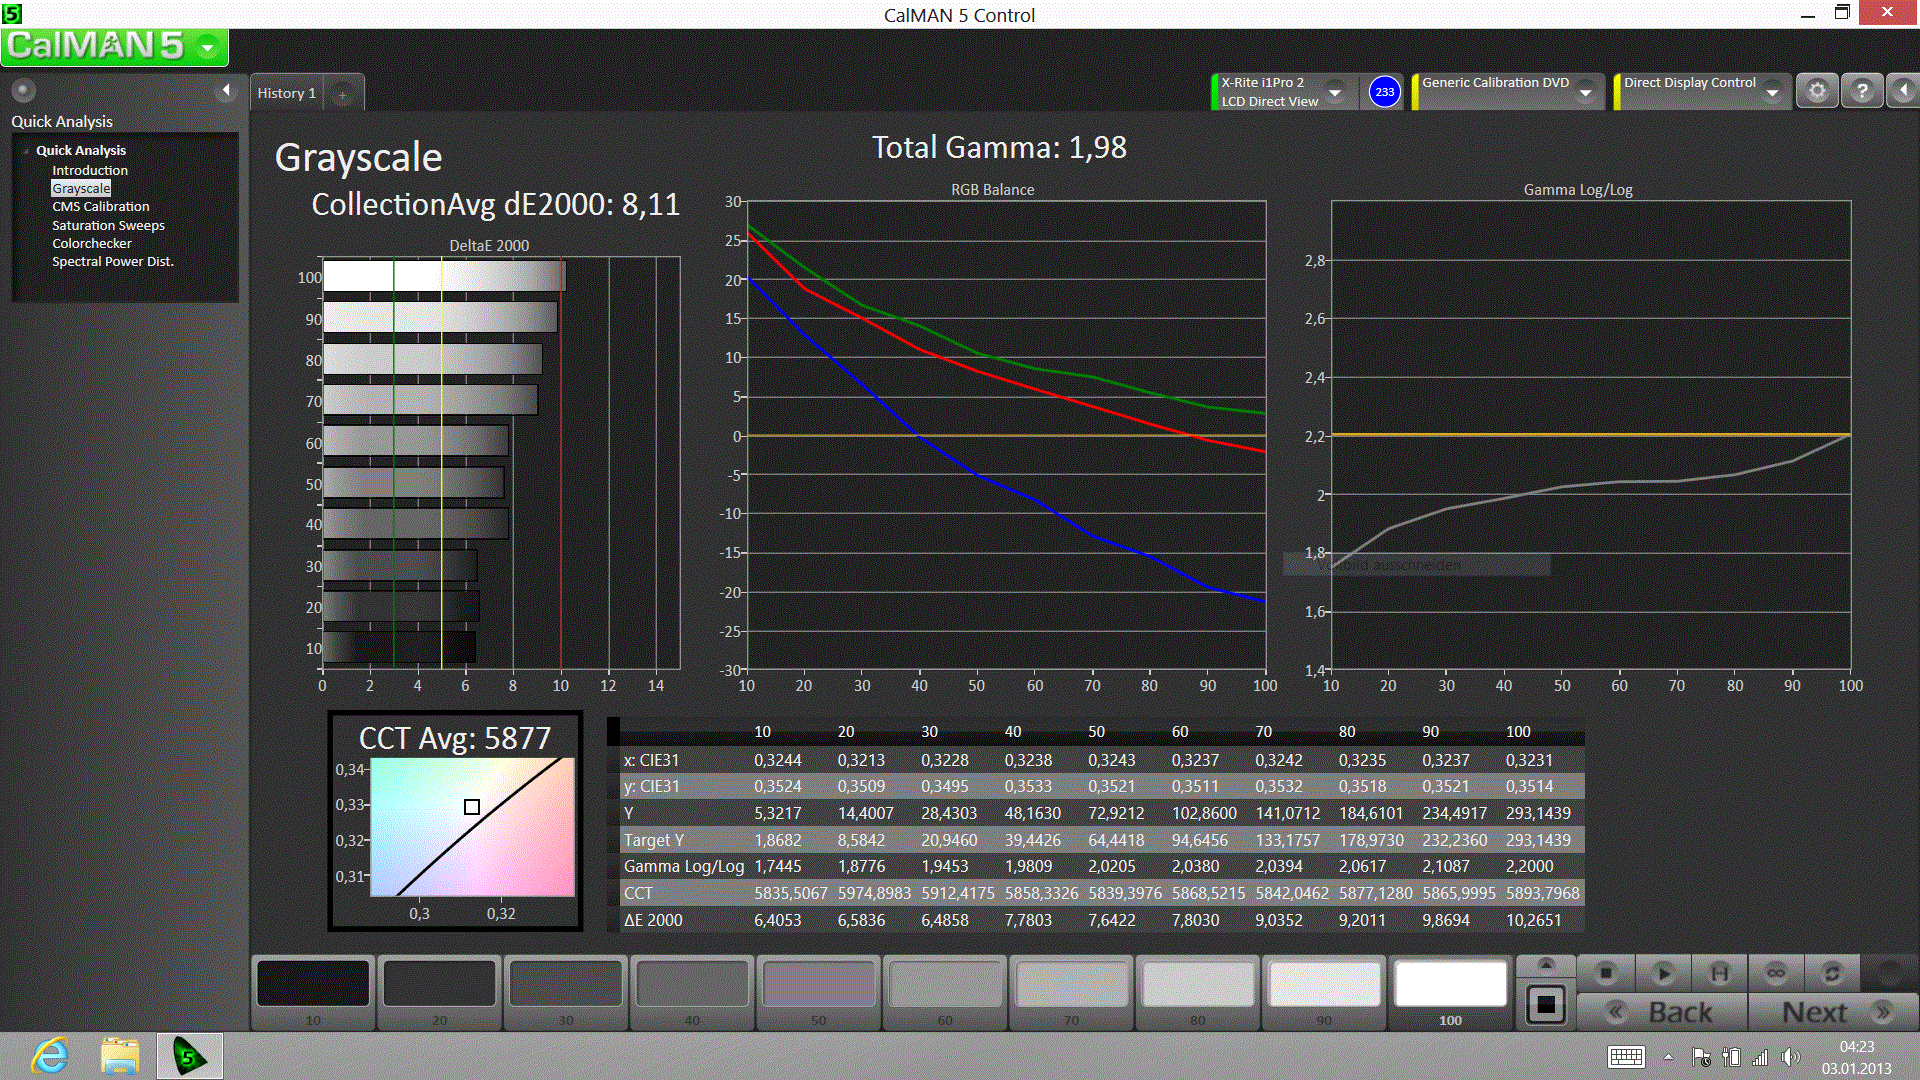Image resolution: width=1920 pixels, height=1080 pixels.
Task: Select the 100 percent white swatch
Action: click(1450, 985)
